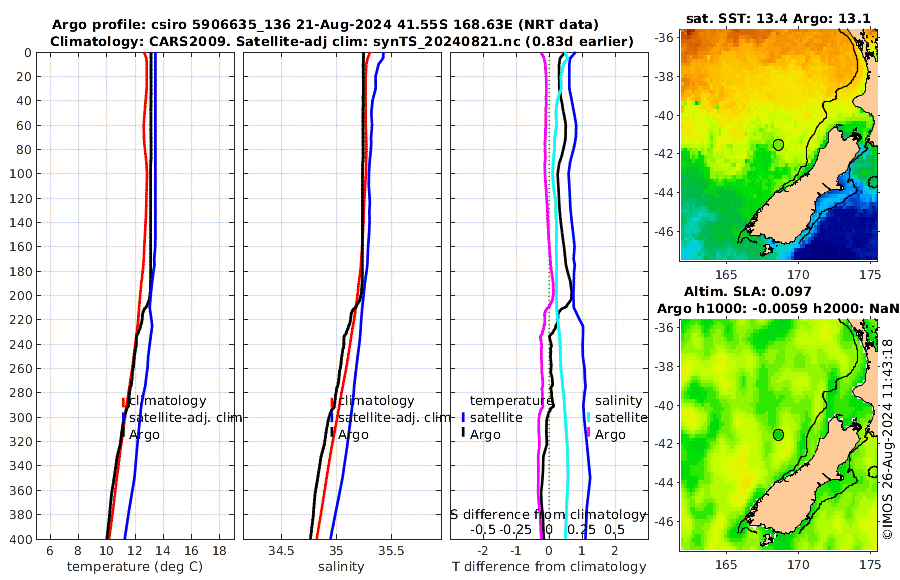Image resolution: width=900 pixels, height=580 pixels.
Task: Select 'satellite-adj. clim' label in salinity panel legend
Action: pyautogui.click(x=394, y=418)
